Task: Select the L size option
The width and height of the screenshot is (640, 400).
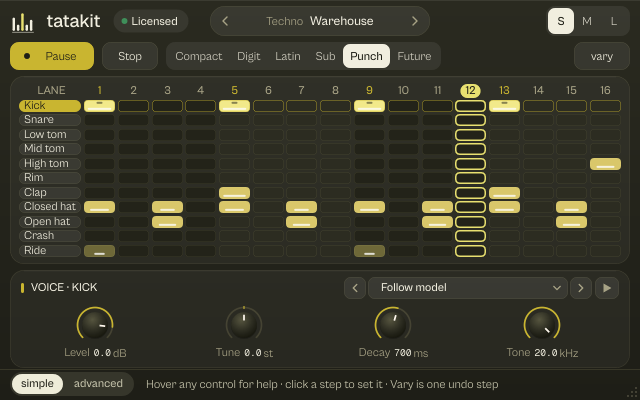Action: point(613,21)
